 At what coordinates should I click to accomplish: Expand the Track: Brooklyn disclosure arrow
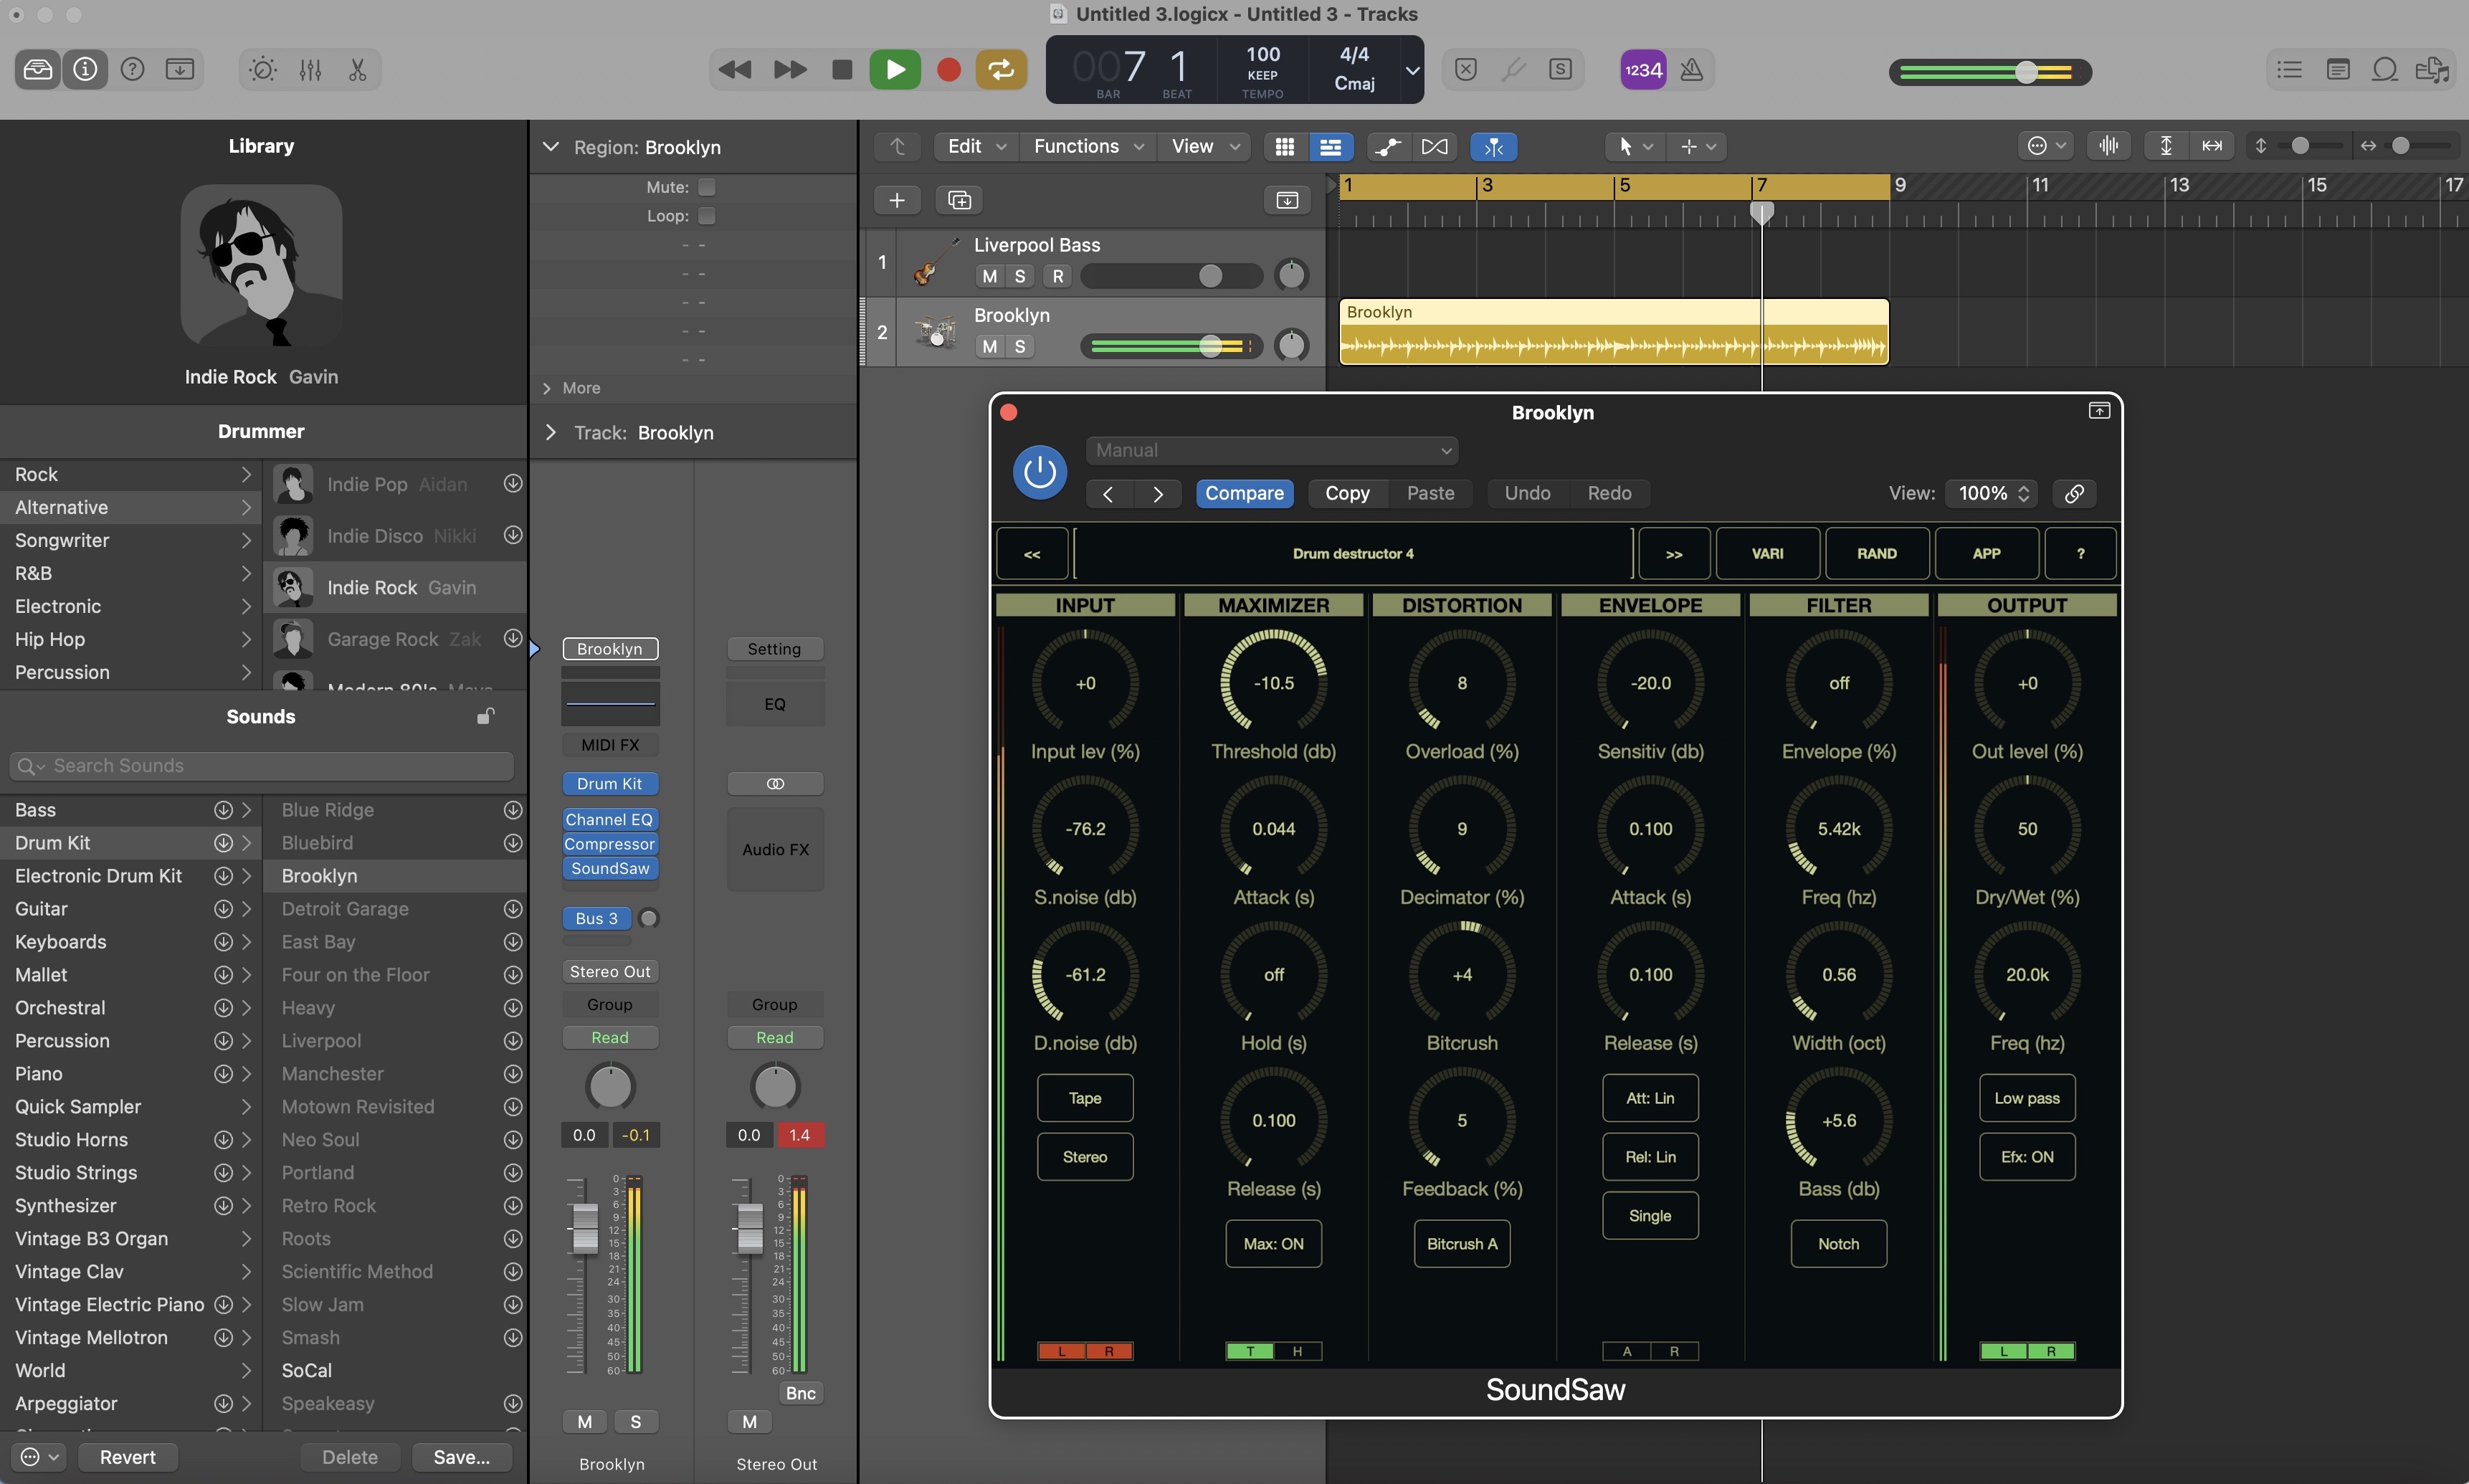[550, 432]
